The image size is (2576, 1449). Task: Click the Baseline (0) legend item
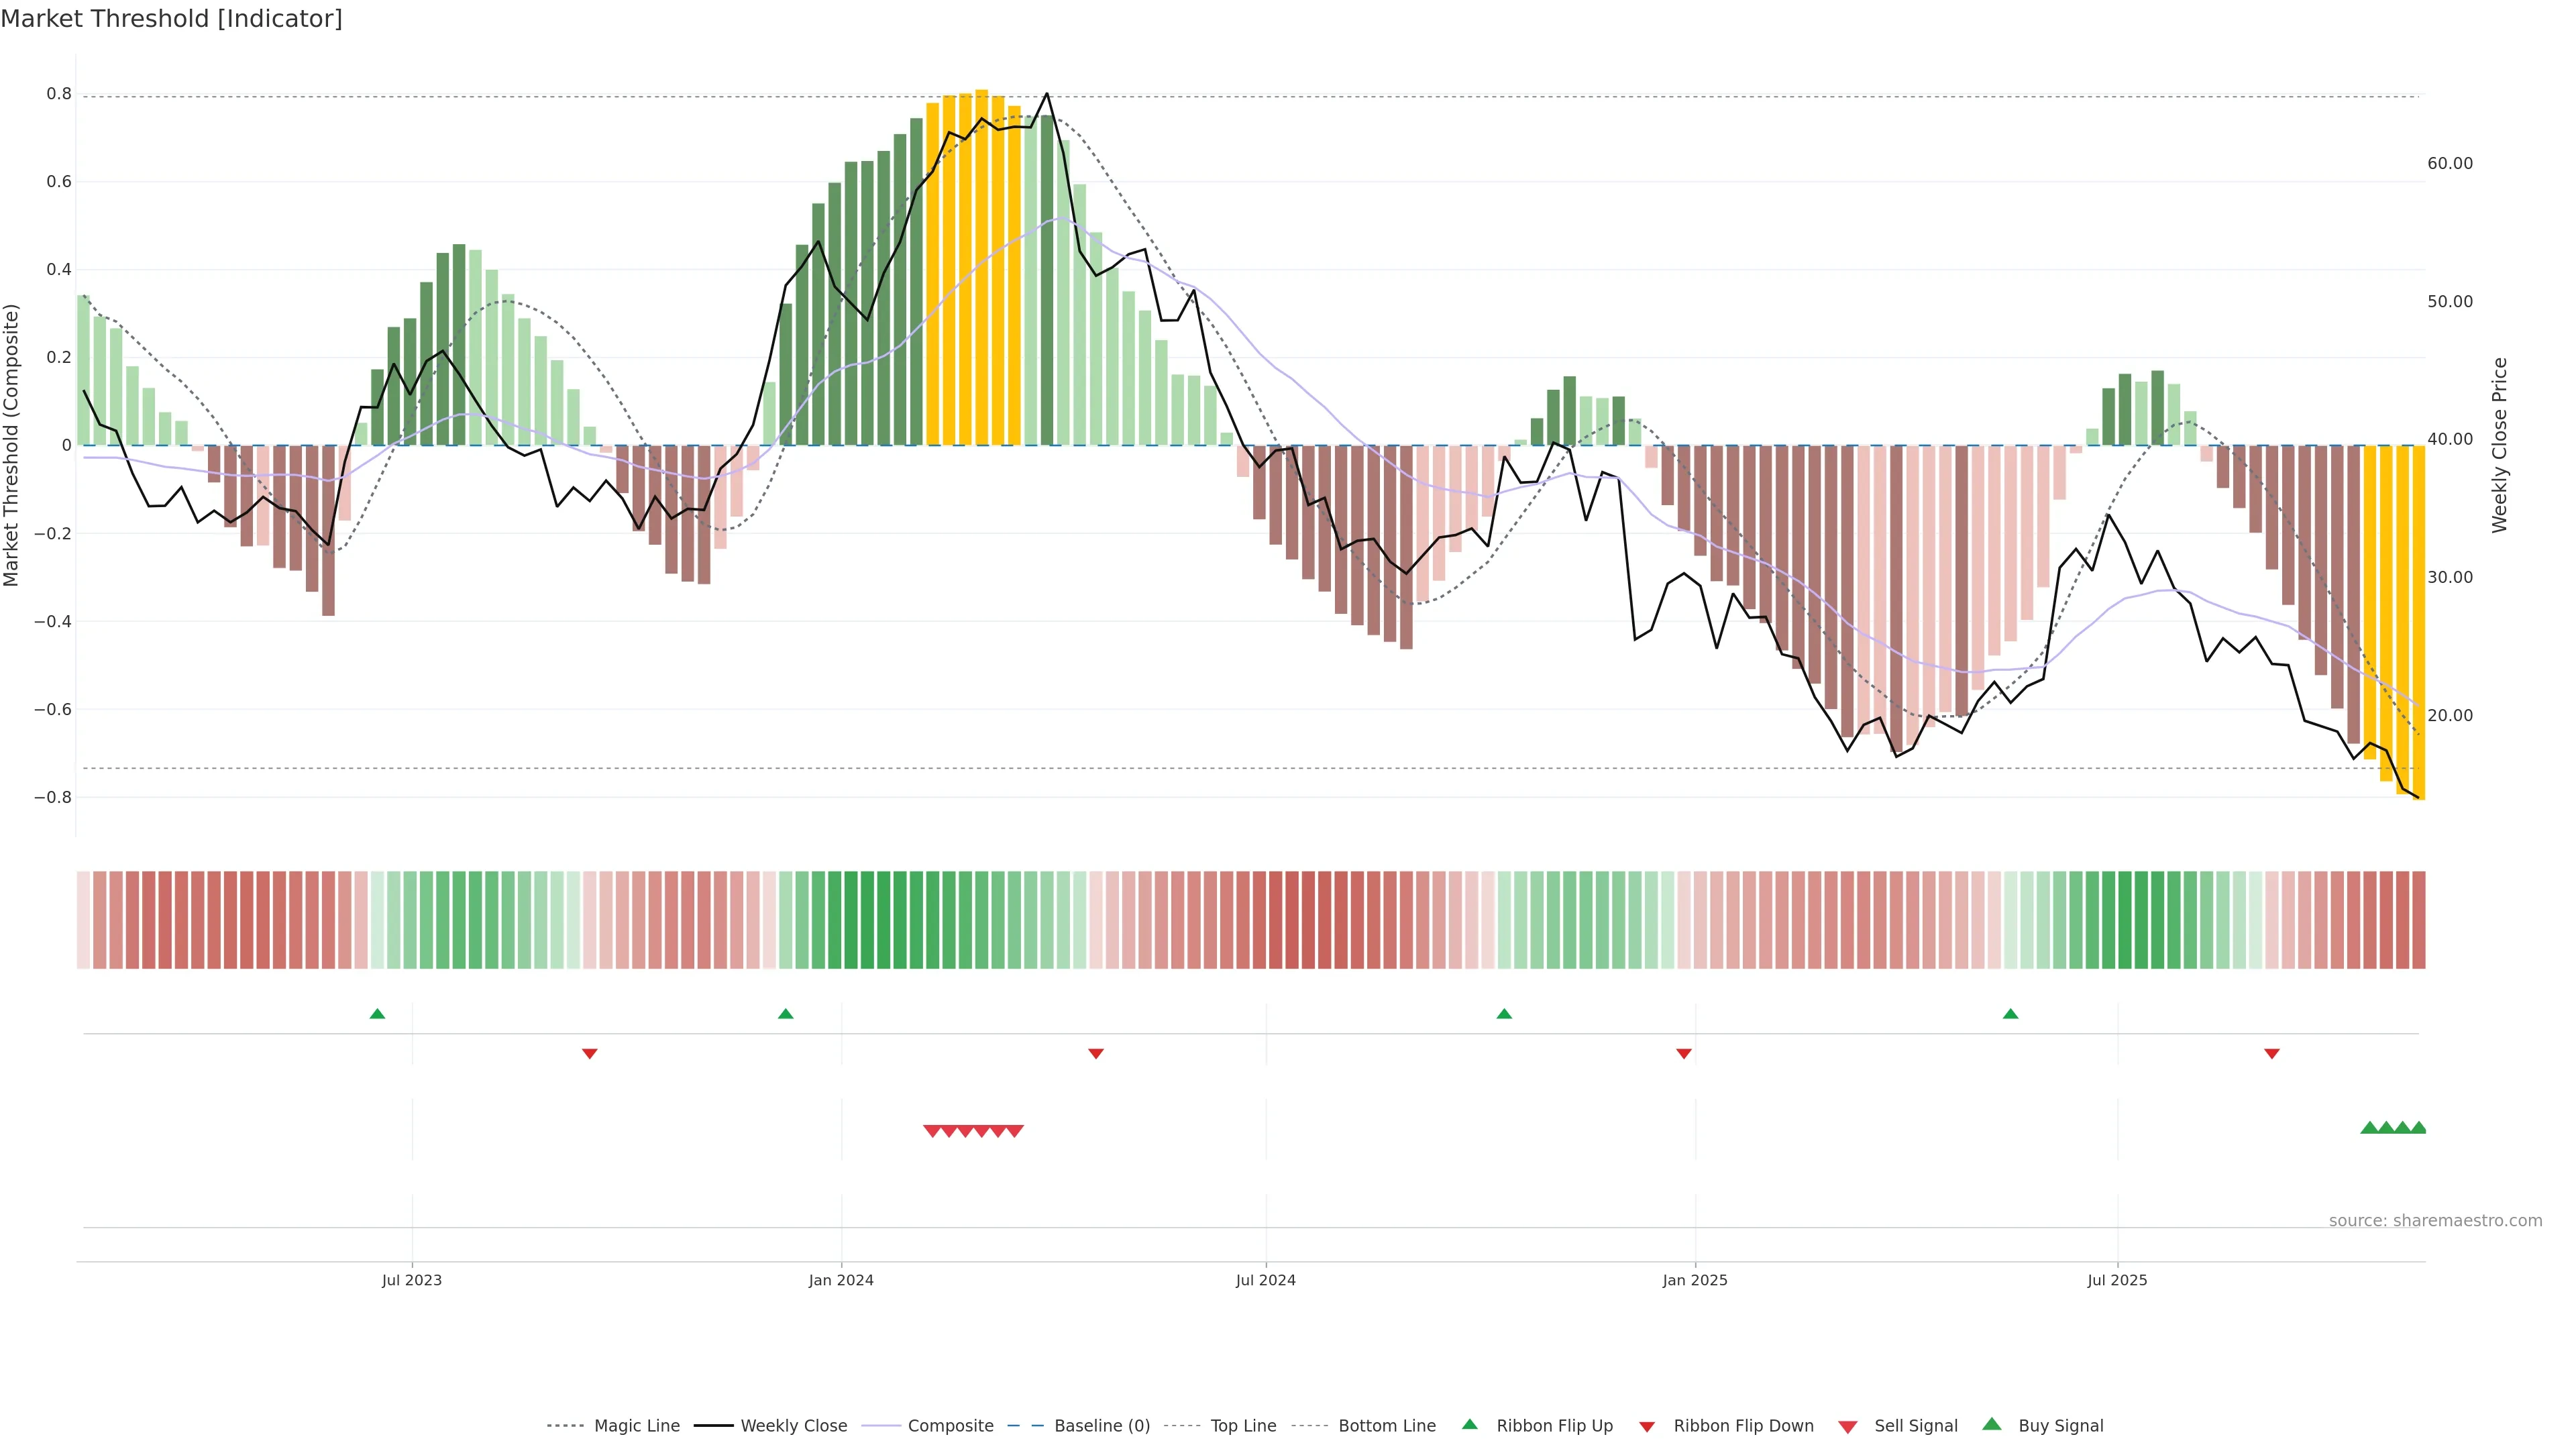[x=1101, y=1426]
